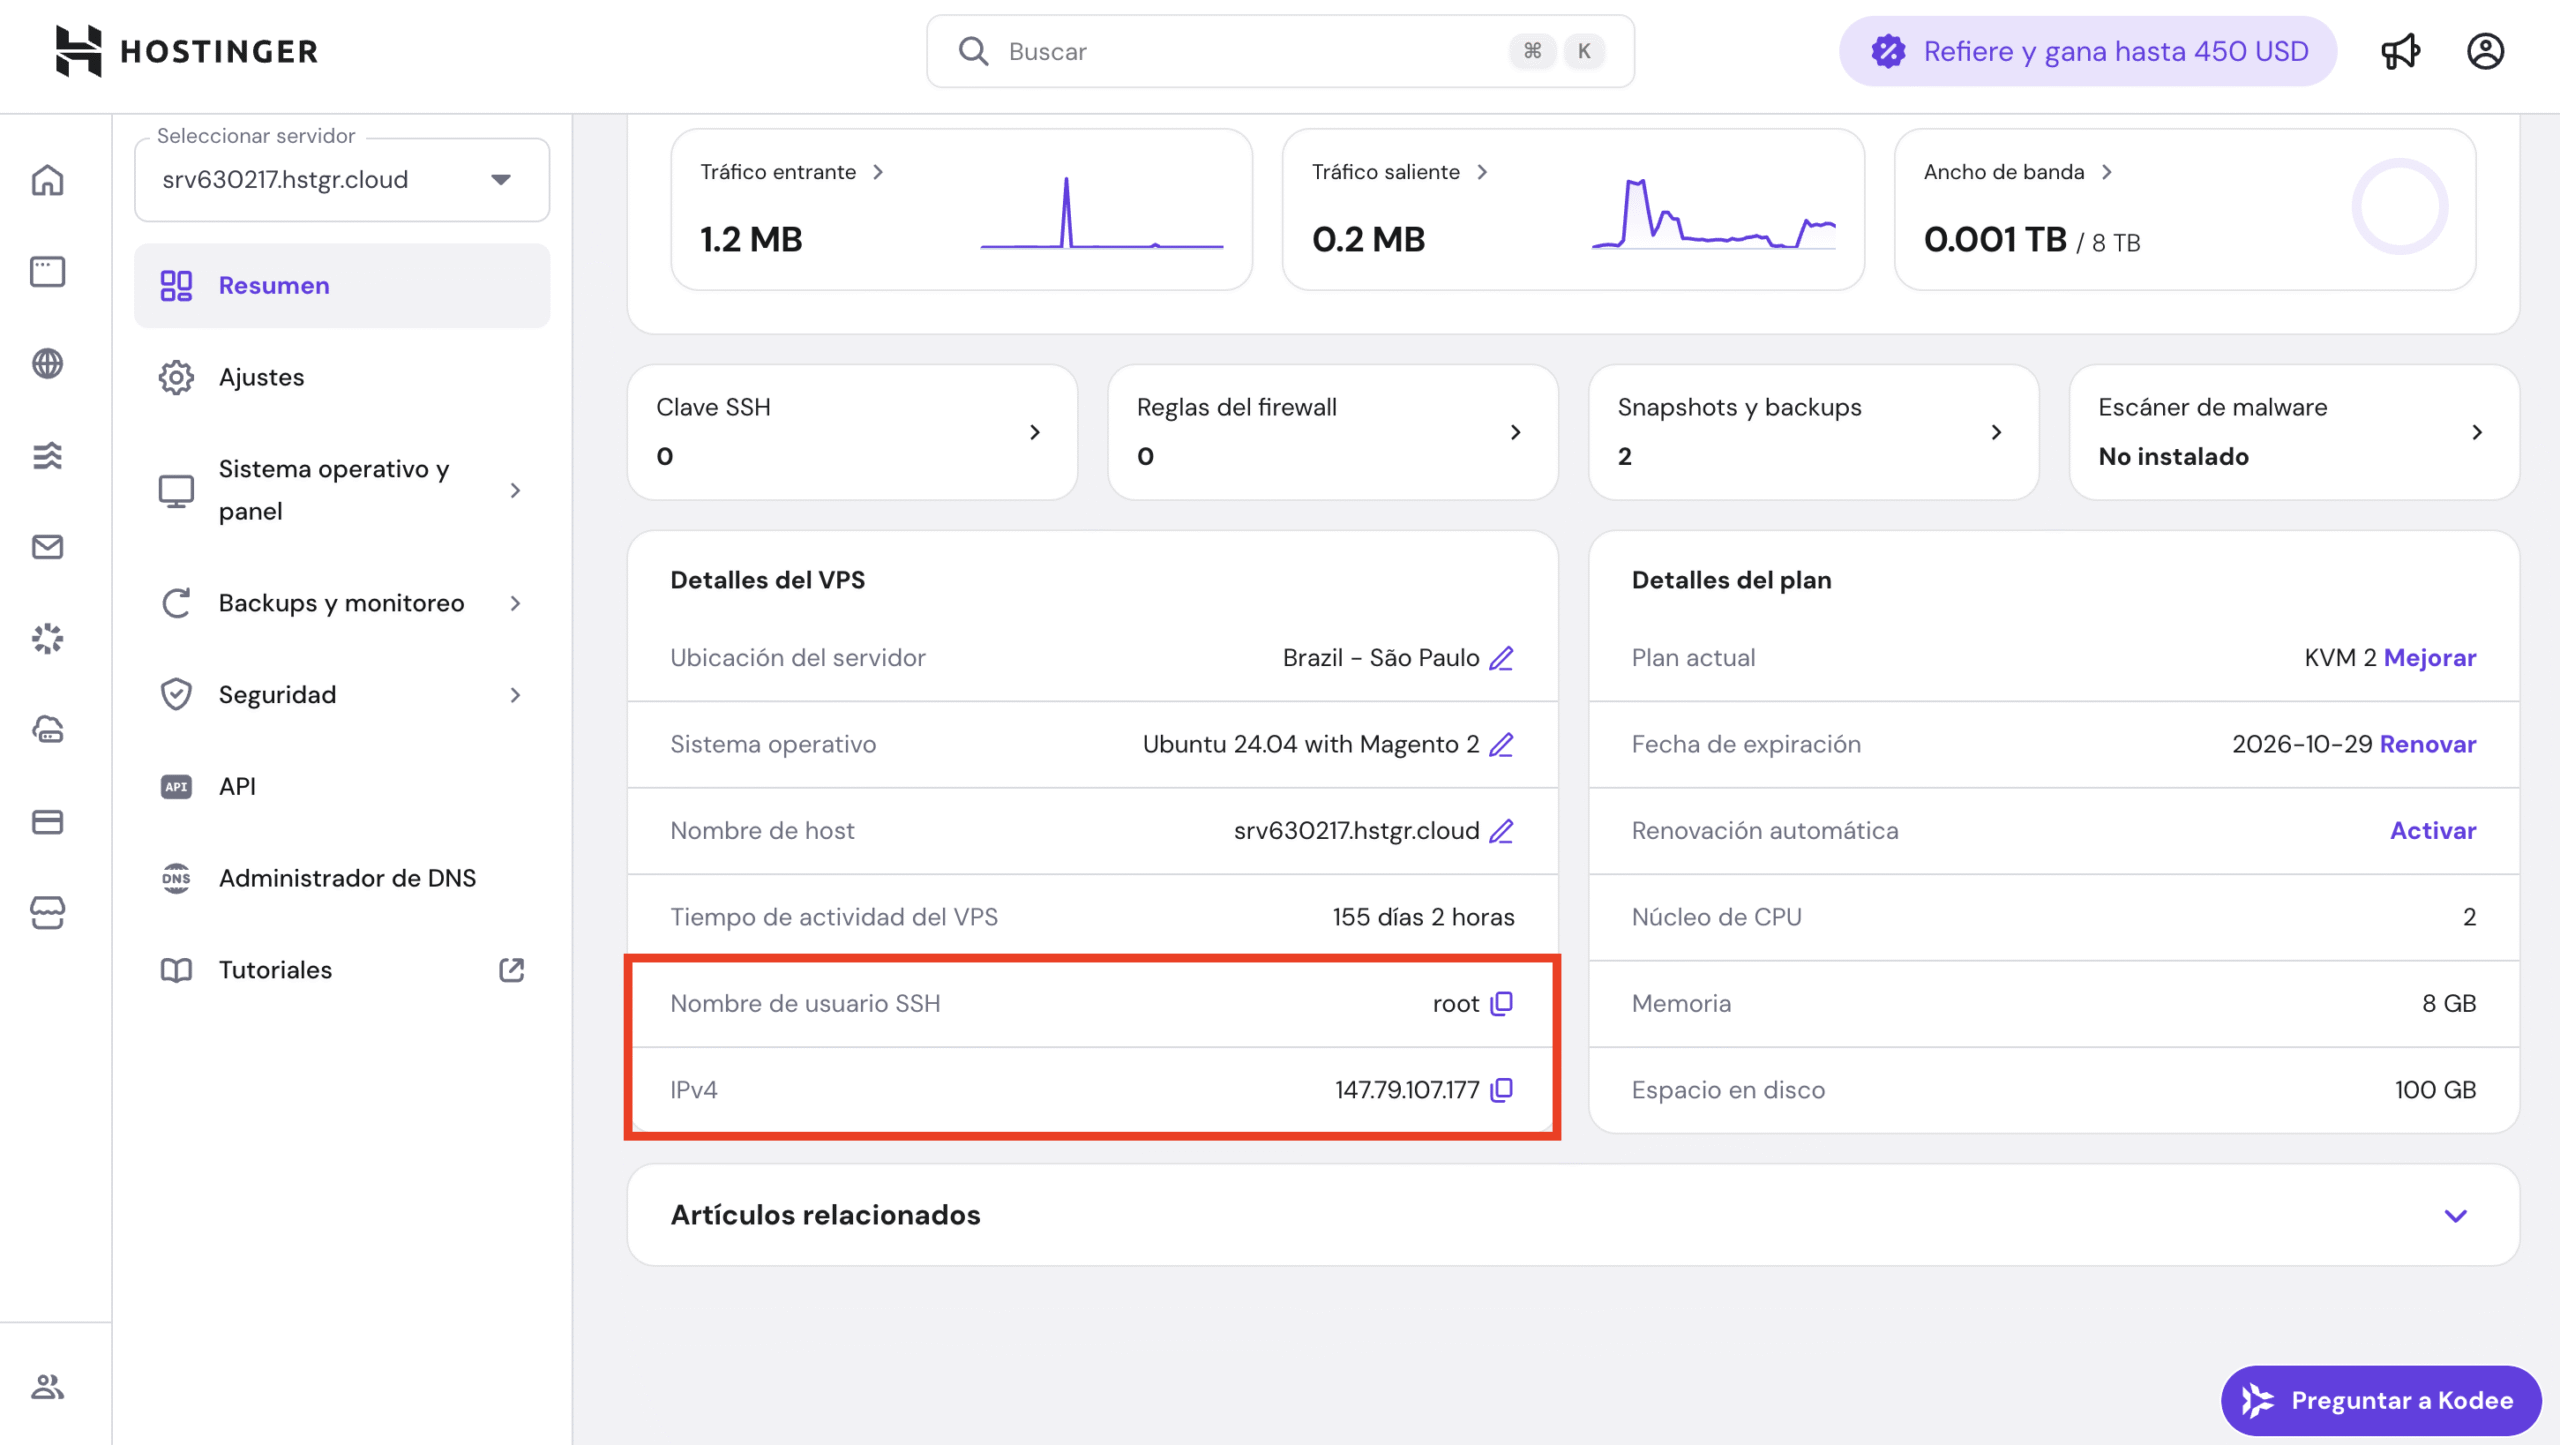Open the profile account icon

pyautogui.click(x=2486, y=50)
